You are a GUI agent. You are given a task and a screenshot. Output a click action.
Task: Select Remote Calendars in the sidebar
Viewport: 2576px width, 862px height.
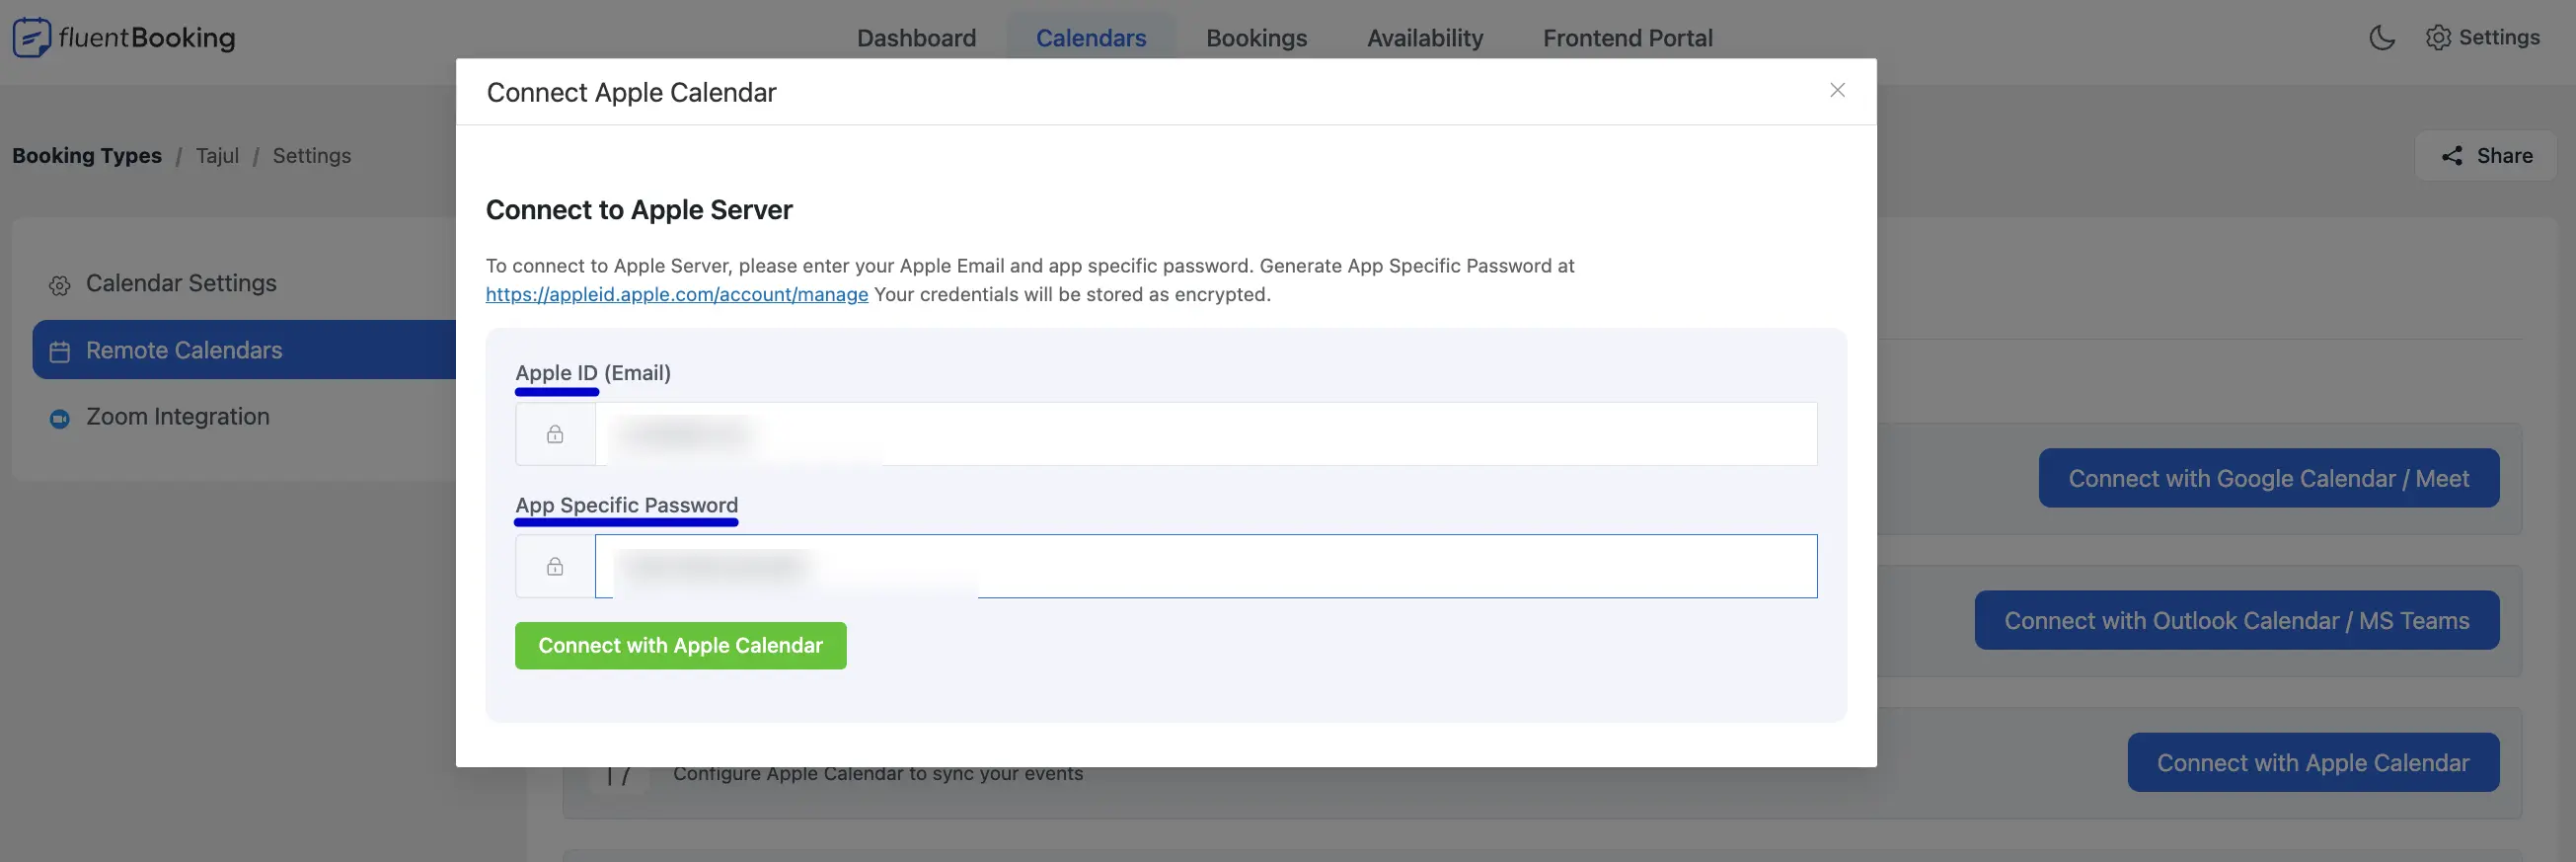[x=244, y=350]
